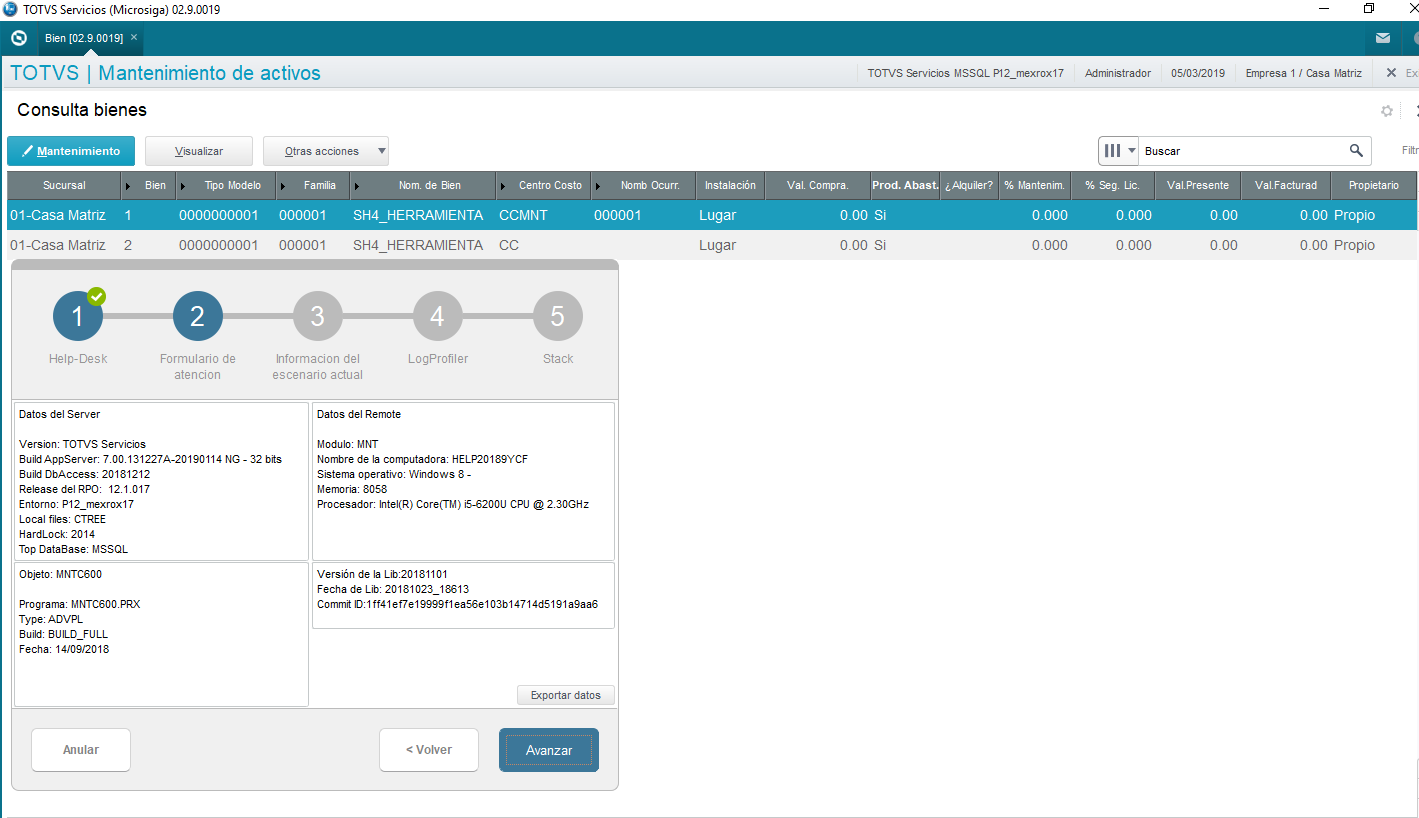Click the Instalación column header
1419x818 pixels.
[730, 185]
